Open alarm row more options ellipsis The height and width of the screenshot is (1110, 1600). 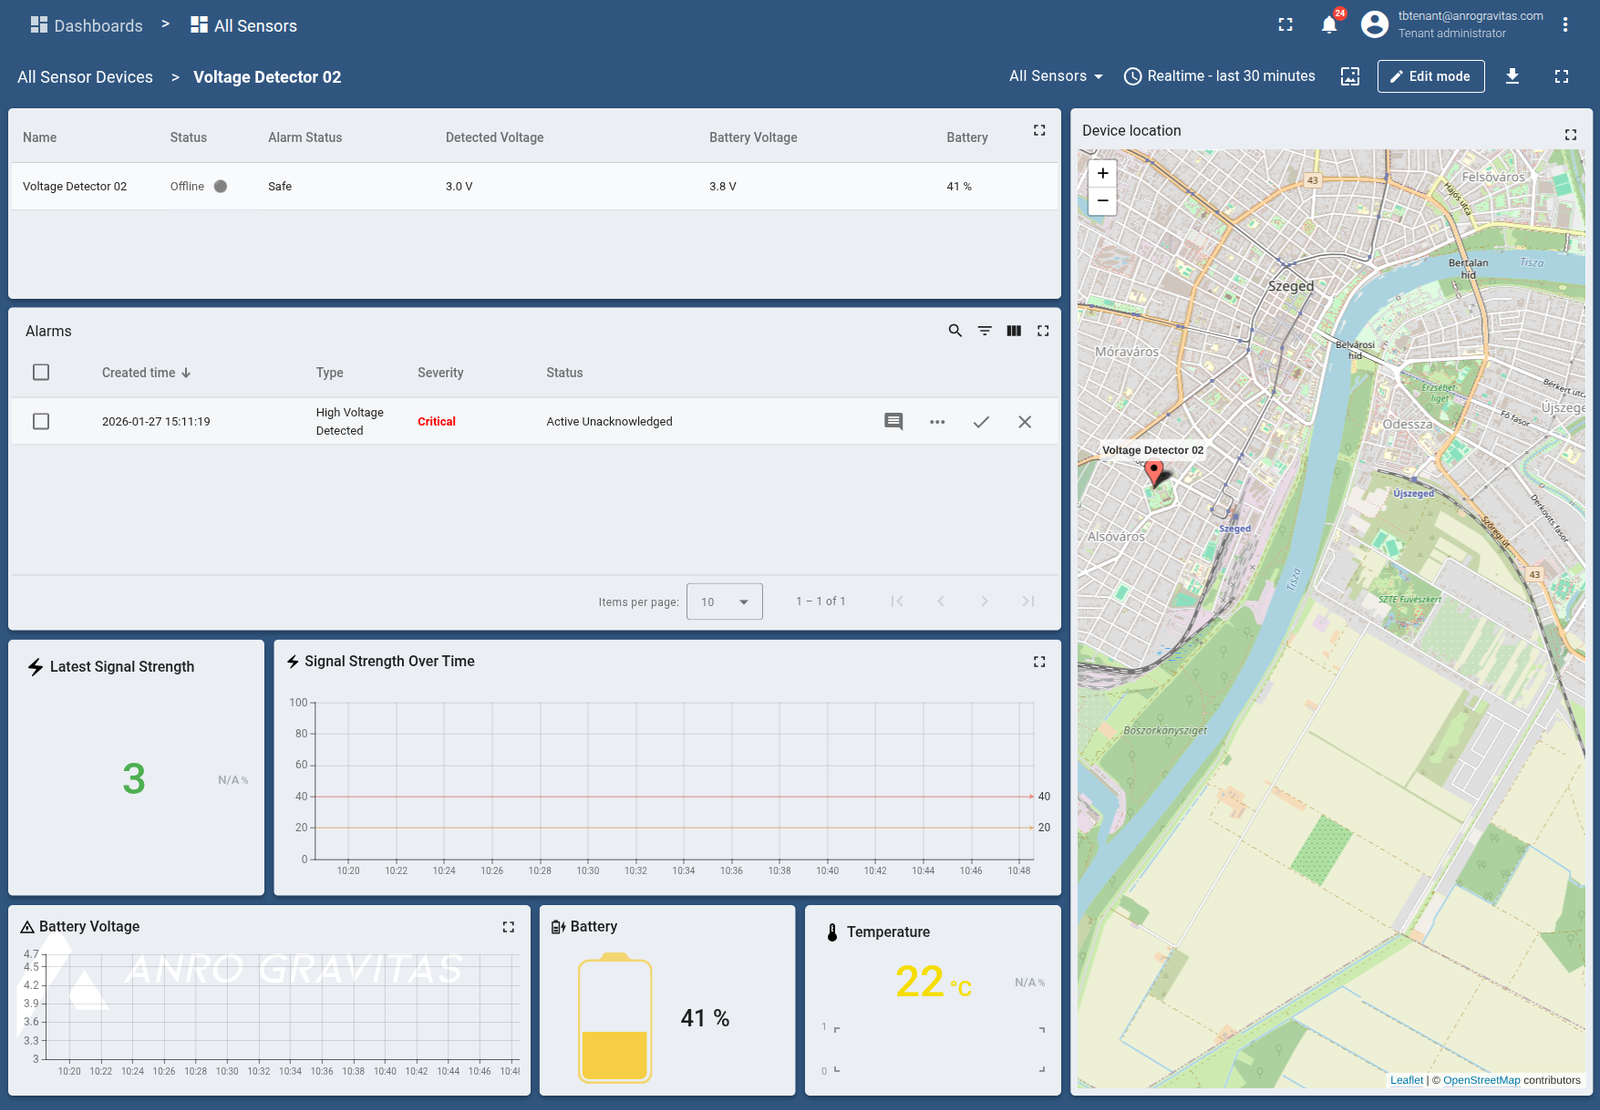coord(937,422)
